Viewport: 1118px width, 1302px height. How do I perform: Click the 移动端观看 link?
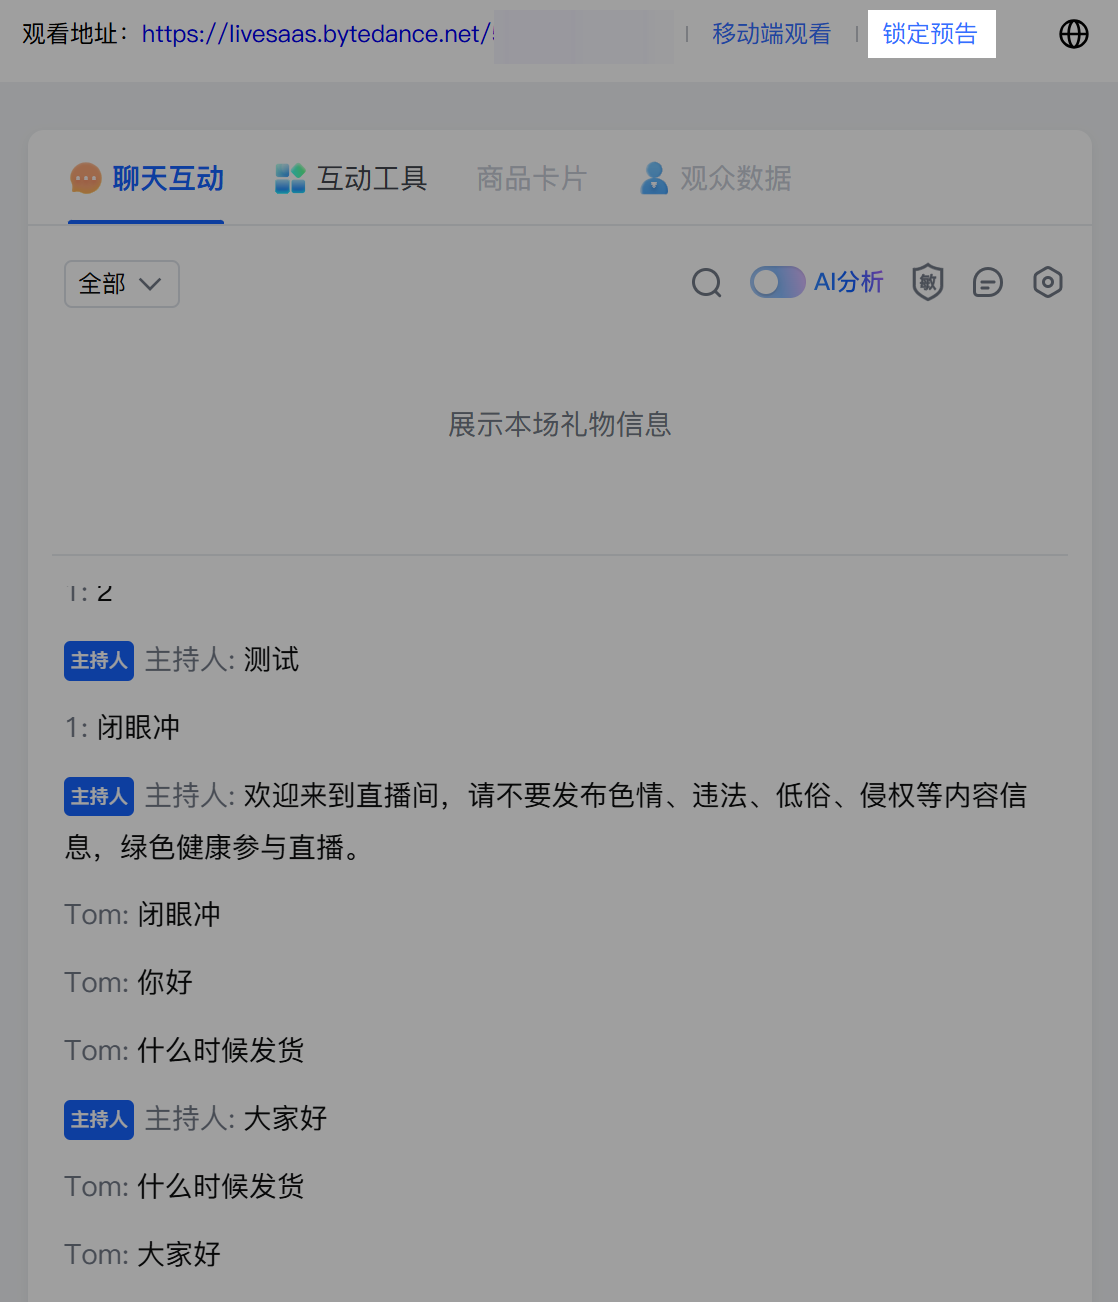tap(771, 34)
